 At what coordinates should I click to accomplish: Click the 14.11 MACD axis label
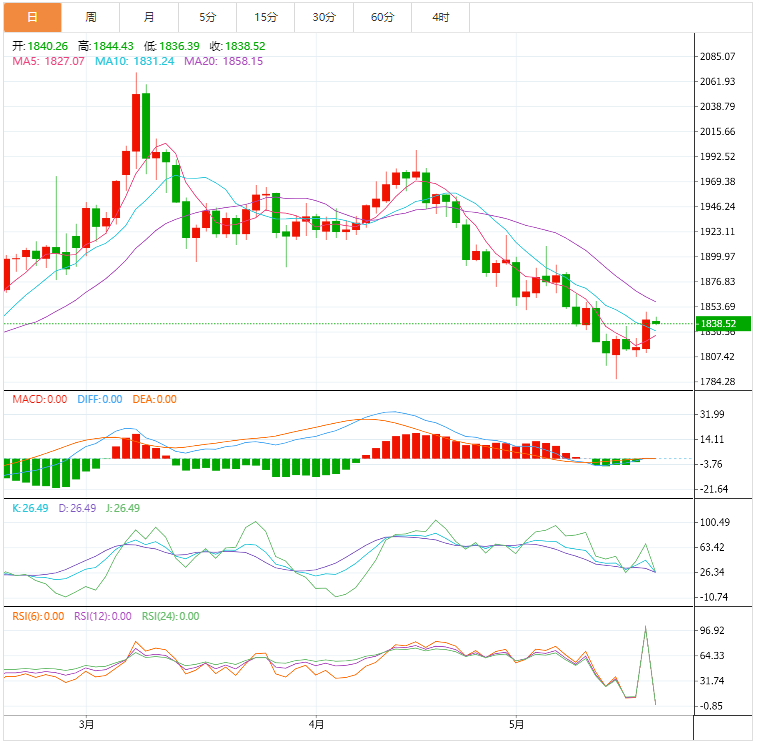712,439
